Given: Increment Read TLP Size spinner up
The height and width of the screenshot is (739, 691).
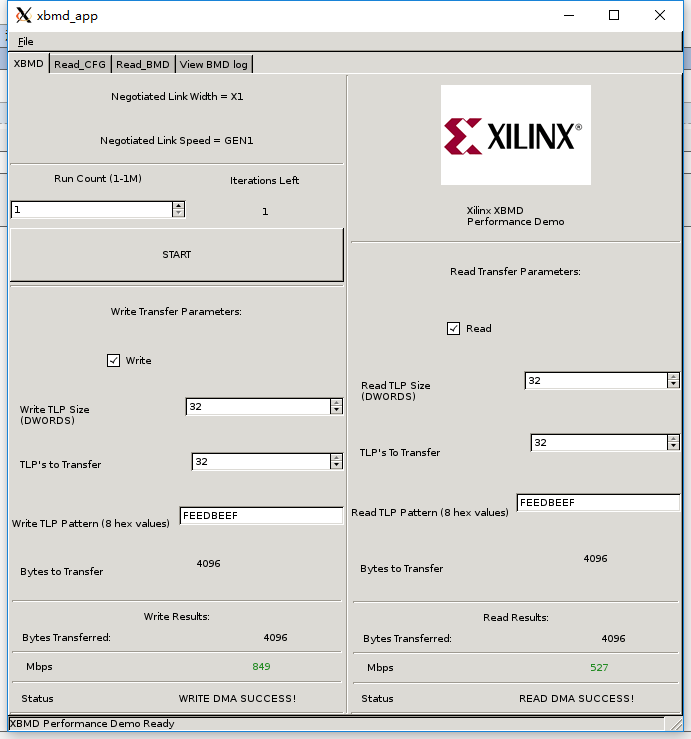Looking at the screenshot, I should (x=673, y=376).
